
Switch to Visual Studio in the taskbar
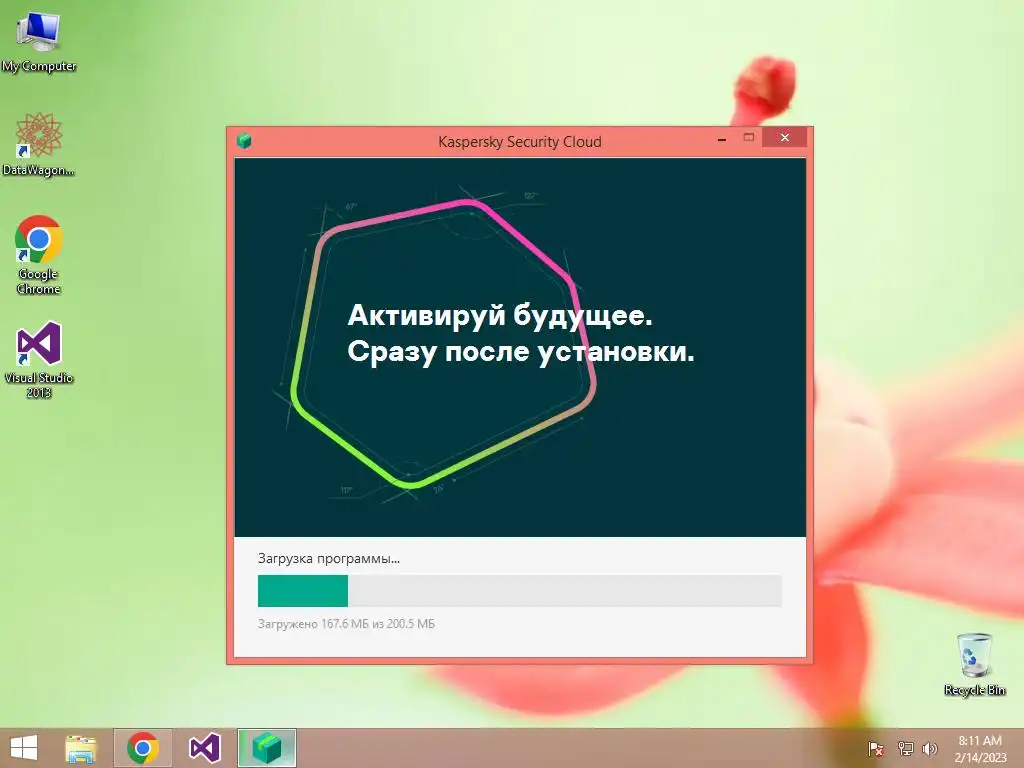[204, 748]
